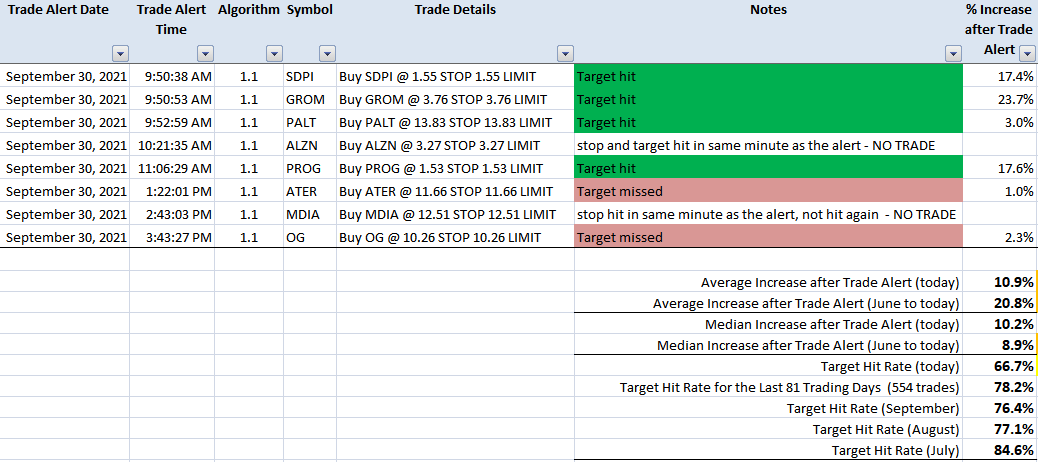This screenshot has height=462, width=1038.
Task: Open the Trade Details filter dropdown
Action: pyautogui.click(x=565, y=54)
